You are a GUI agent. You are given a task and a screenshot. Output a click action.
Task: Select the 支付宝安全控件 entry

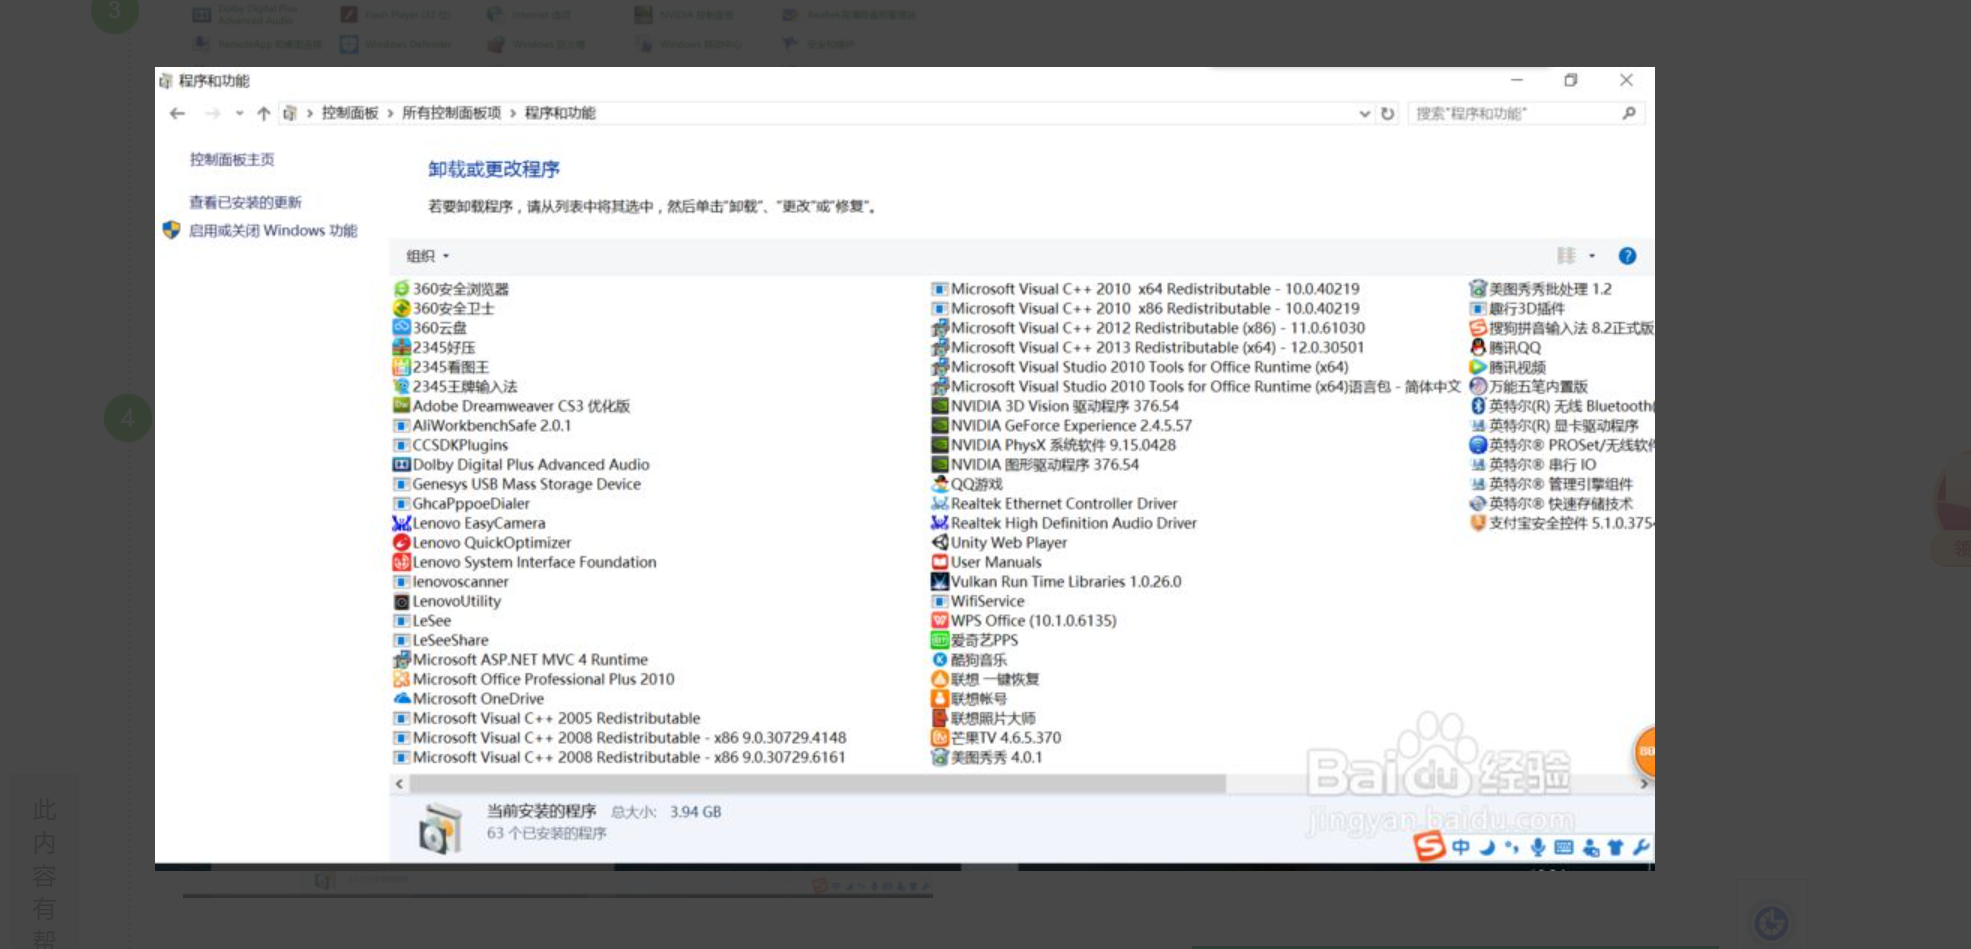pos(1561,523)
